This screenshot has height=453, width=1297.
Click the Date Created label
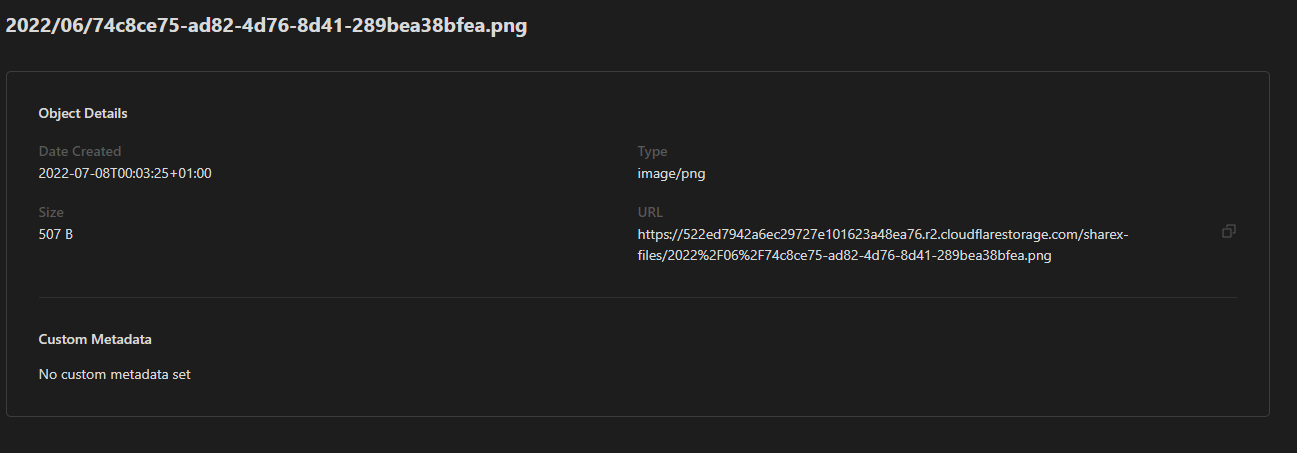coord(80,151)
